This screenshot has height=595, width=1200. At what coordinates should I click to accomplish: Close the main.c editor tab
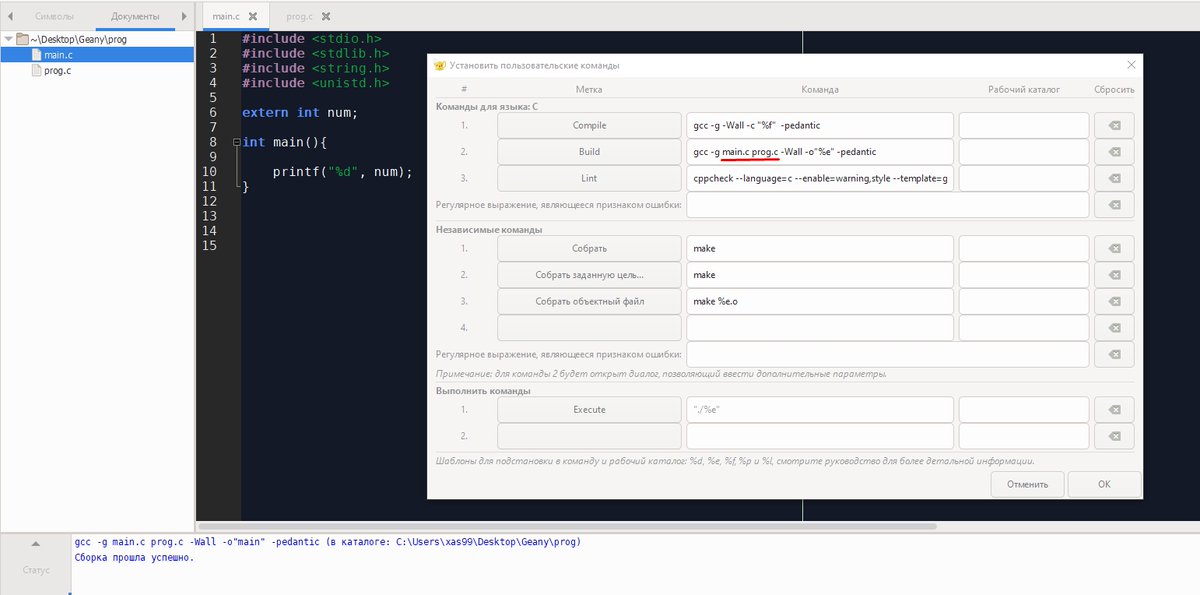pyautogui.click(x=253, y=17)
